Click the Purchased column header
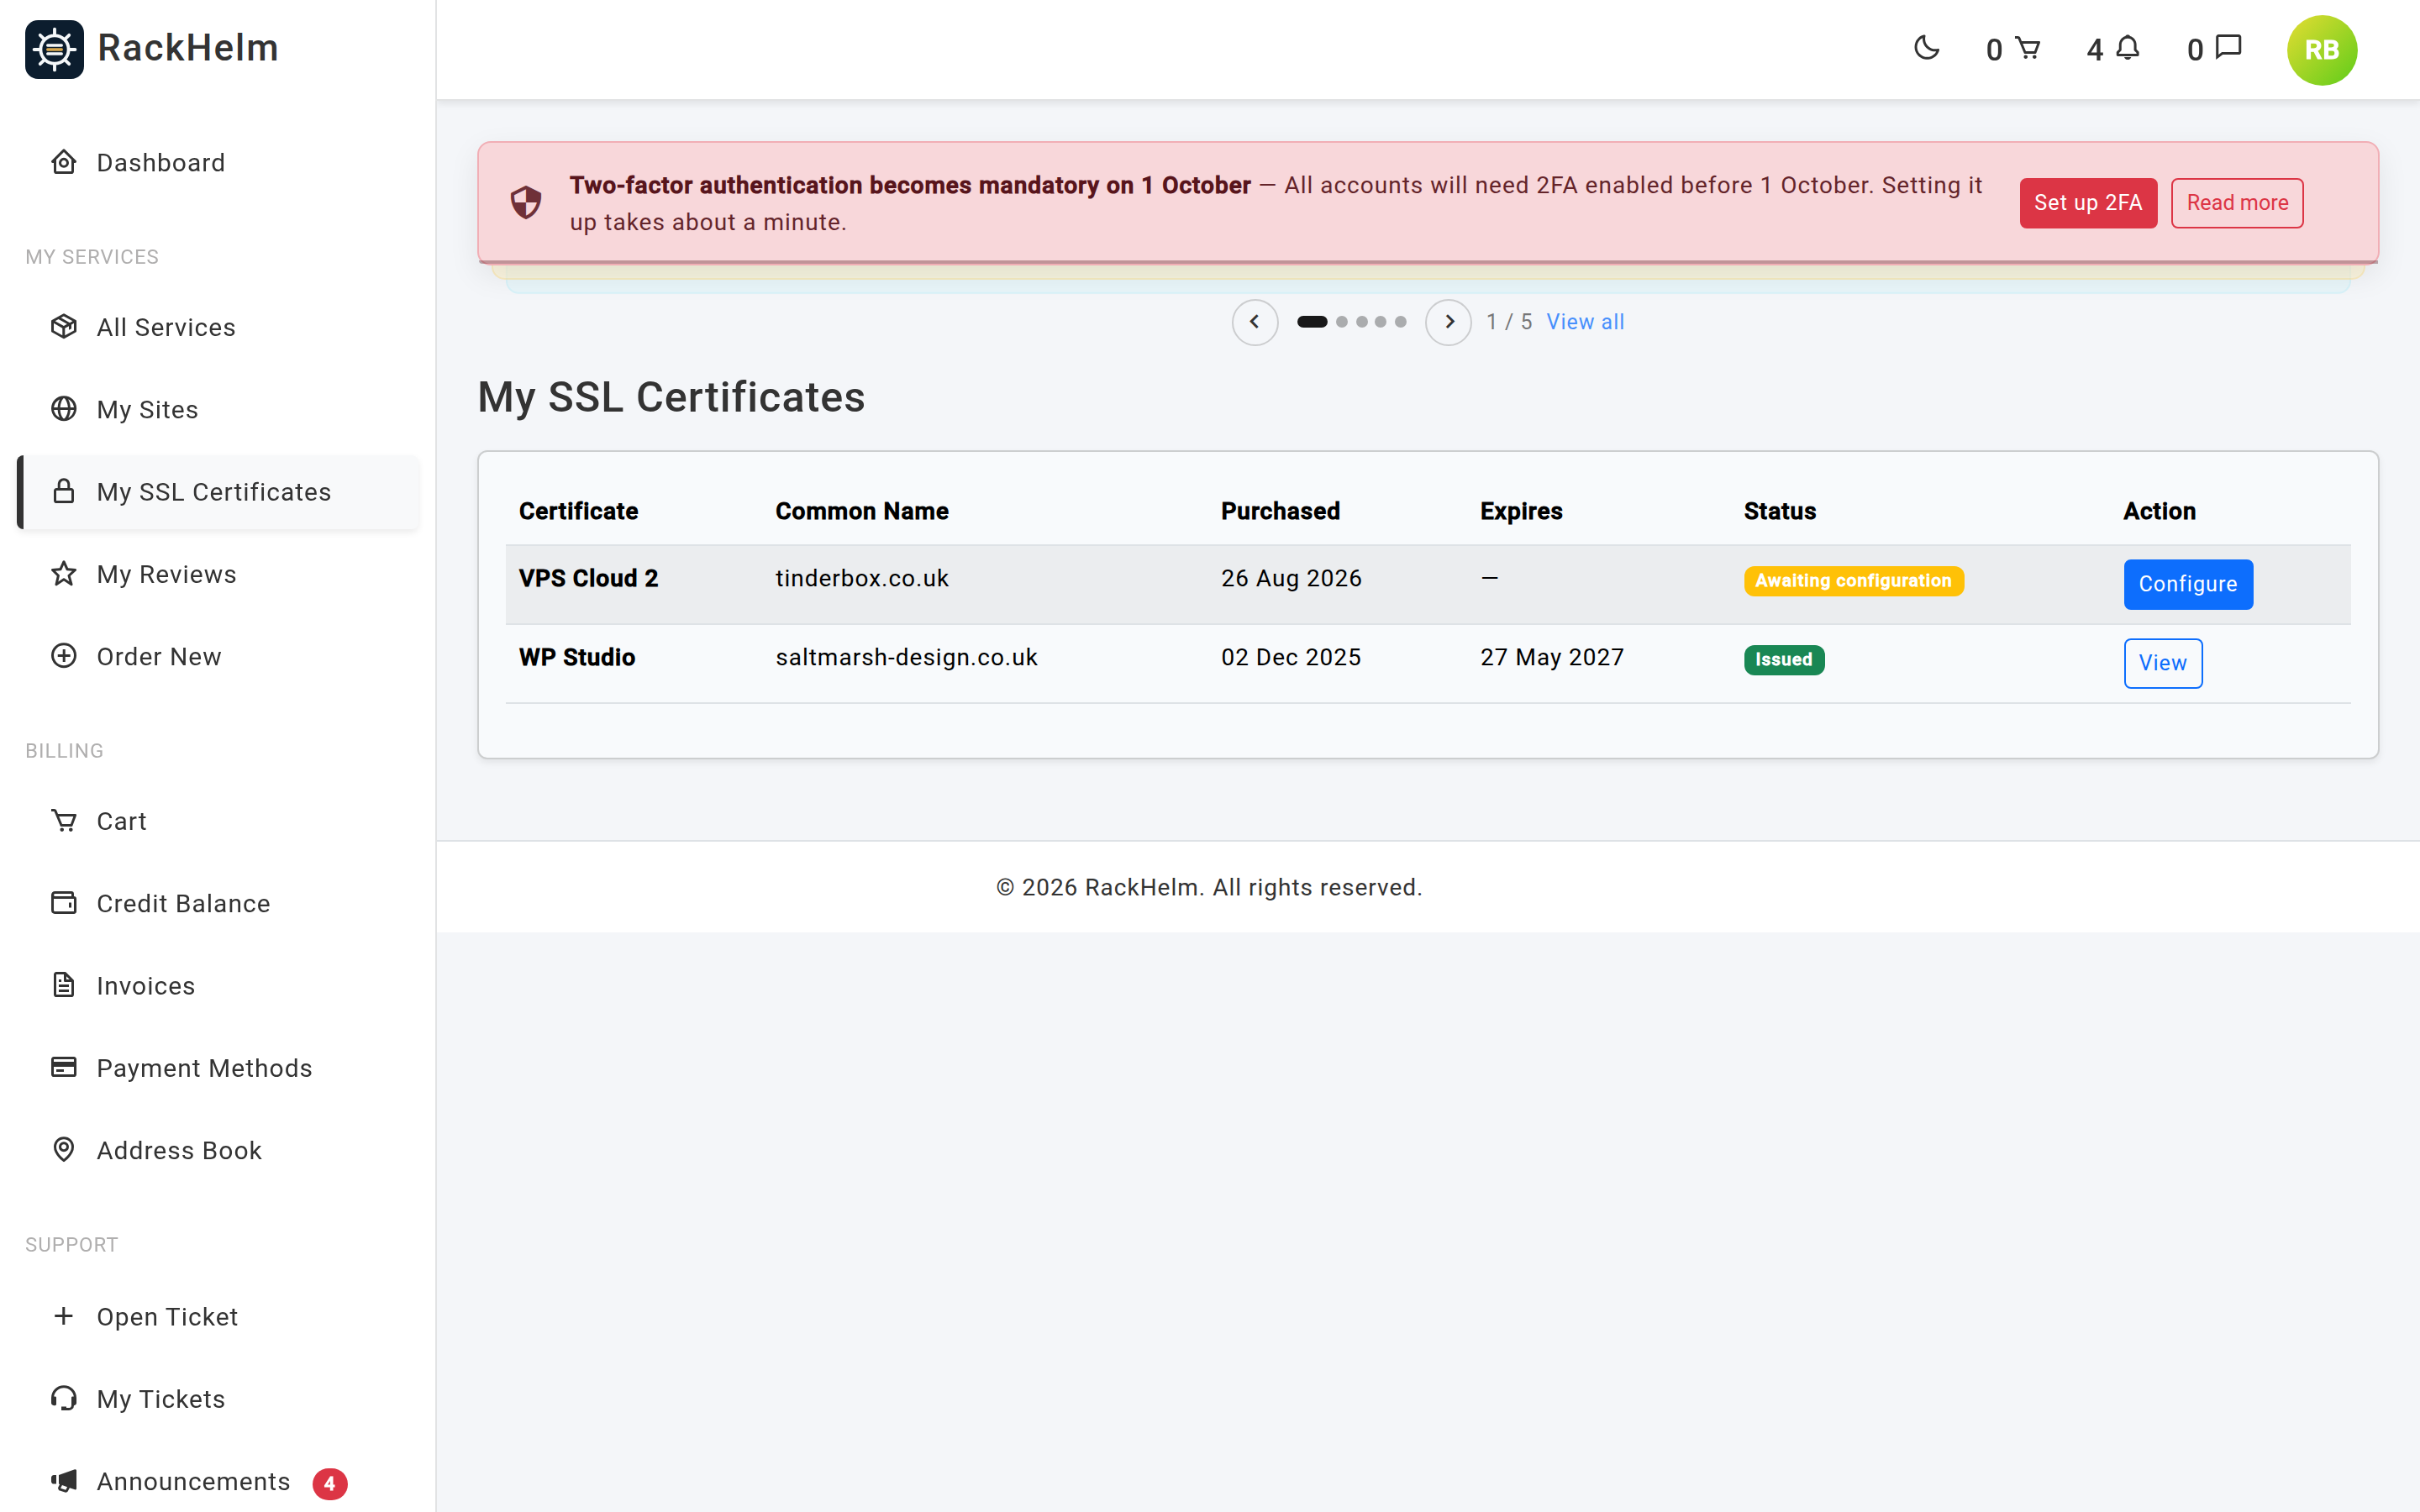The width and height of the screenshot is (2420, 1512). point(1280,511)
